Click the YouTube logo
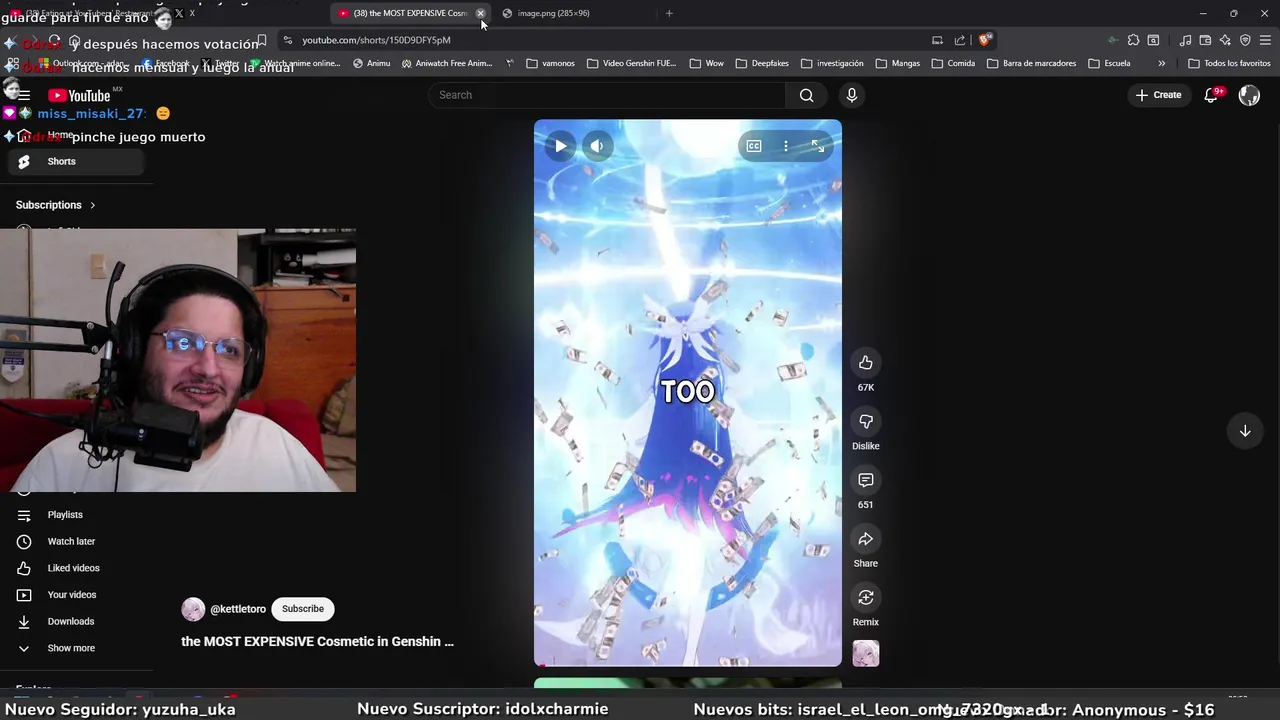Screen dimensions: 1280x720 (x=80, y=96)
